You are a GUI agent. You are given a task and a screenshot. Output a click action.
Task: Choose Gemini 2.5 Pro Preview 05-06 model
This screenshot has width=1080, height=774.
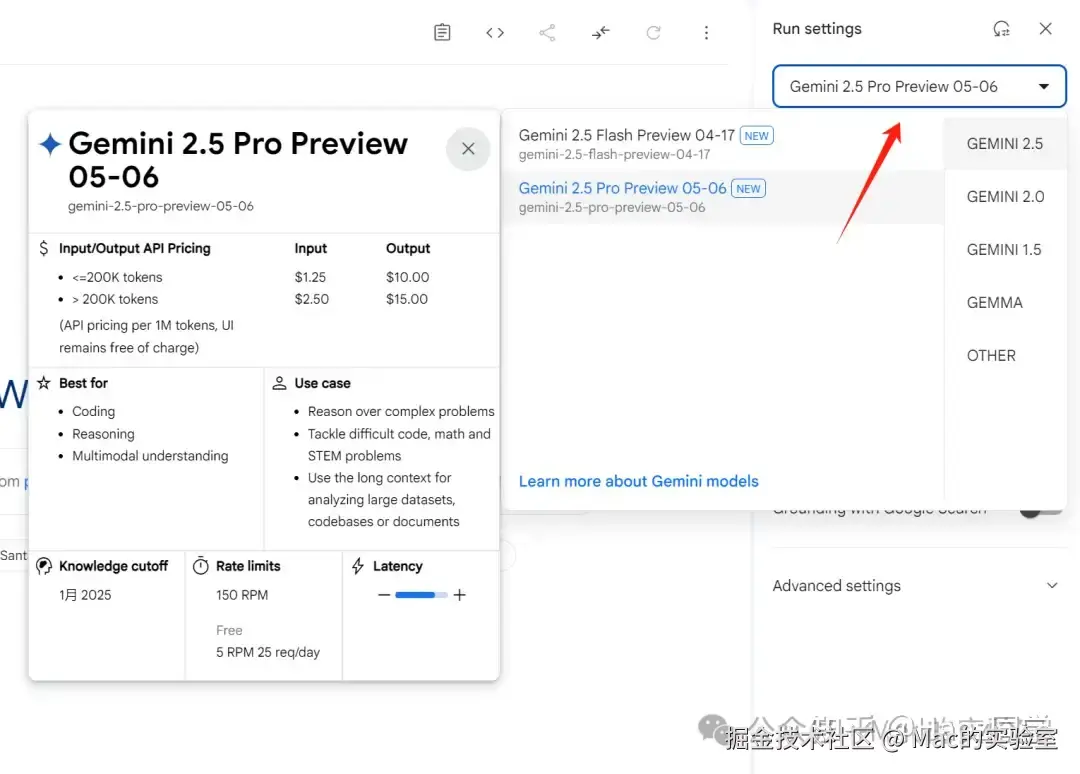pos(723,197)
